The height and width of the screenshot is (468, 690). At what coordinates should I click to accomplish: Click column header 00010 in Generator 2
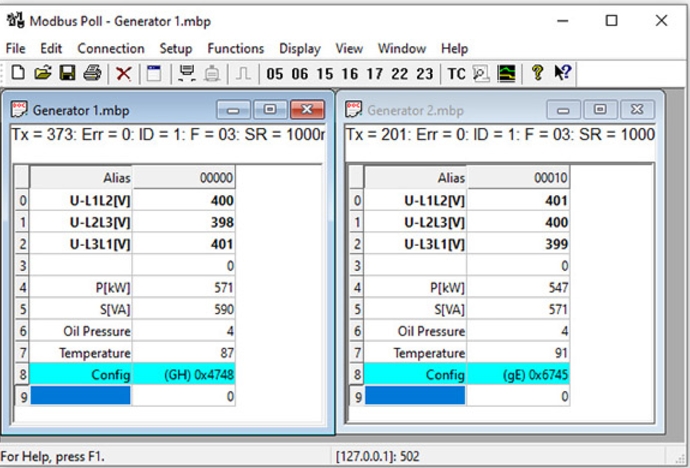coord(518,178)
